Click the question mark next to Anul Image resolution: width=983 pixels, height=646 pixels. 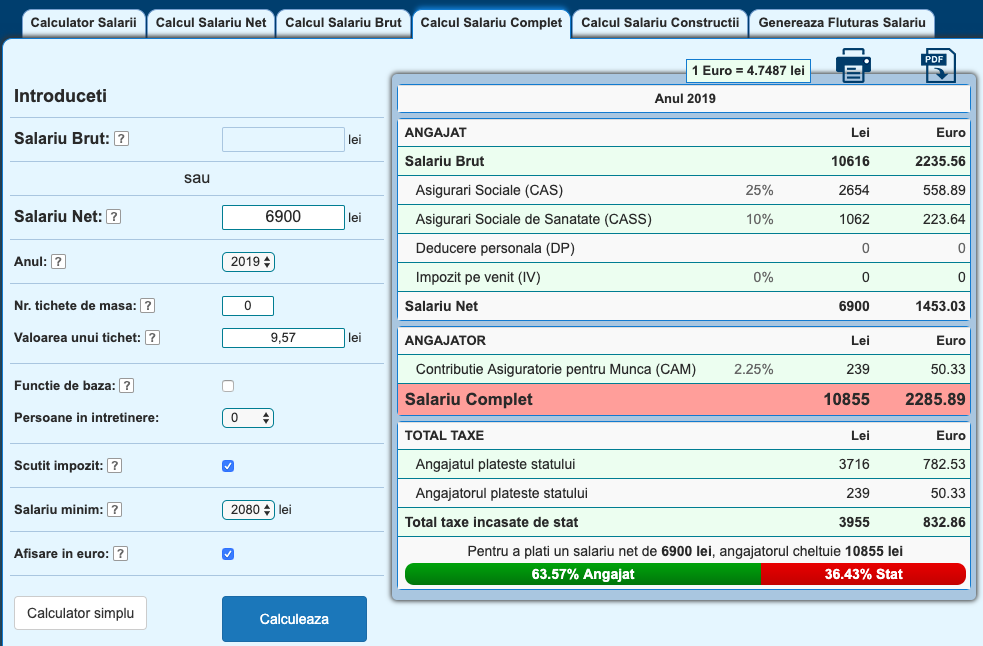[59, 262]
